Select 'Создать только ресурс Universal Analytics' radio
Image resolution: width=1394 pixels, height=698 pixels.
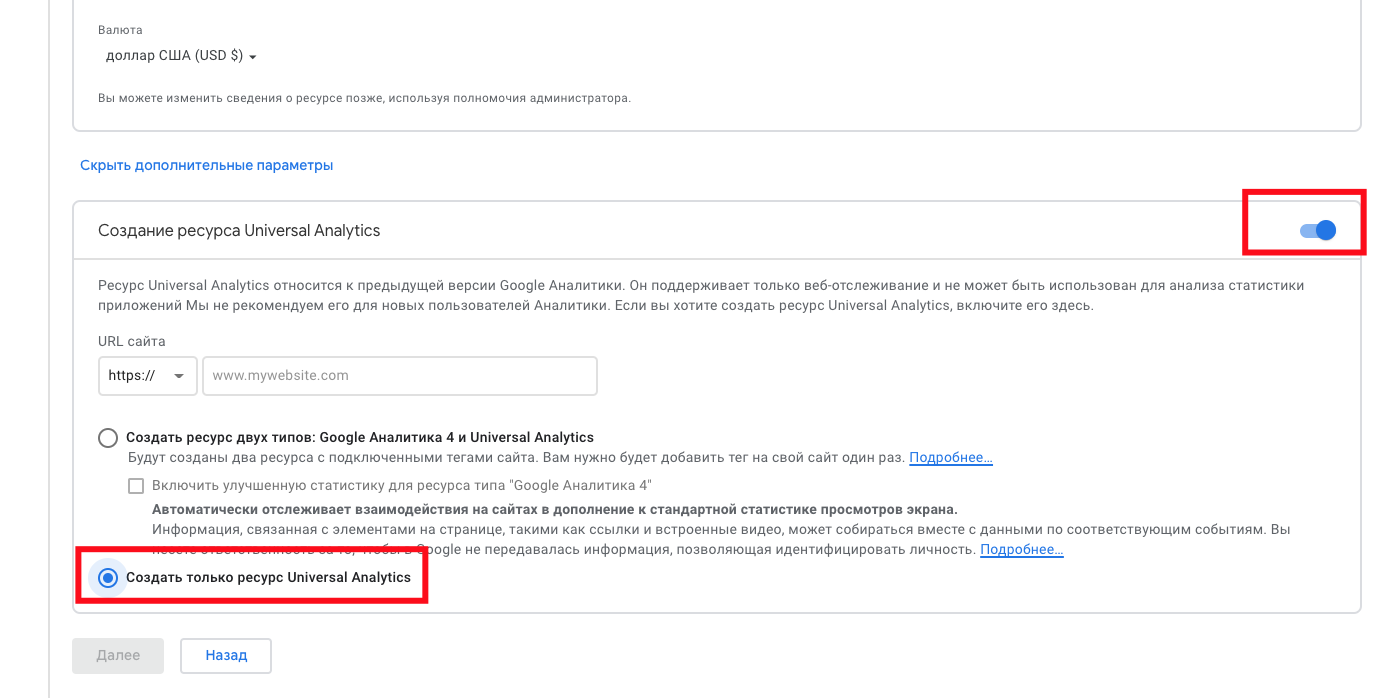coord(108,578)
